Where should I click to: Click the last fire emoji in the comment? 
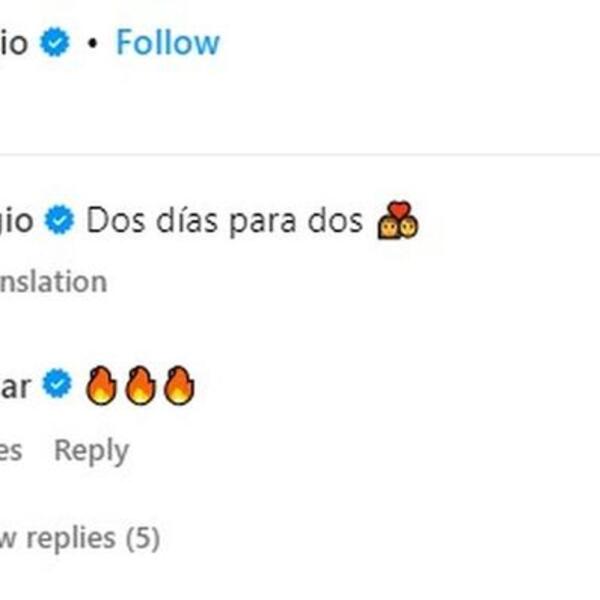pos(177,386)
